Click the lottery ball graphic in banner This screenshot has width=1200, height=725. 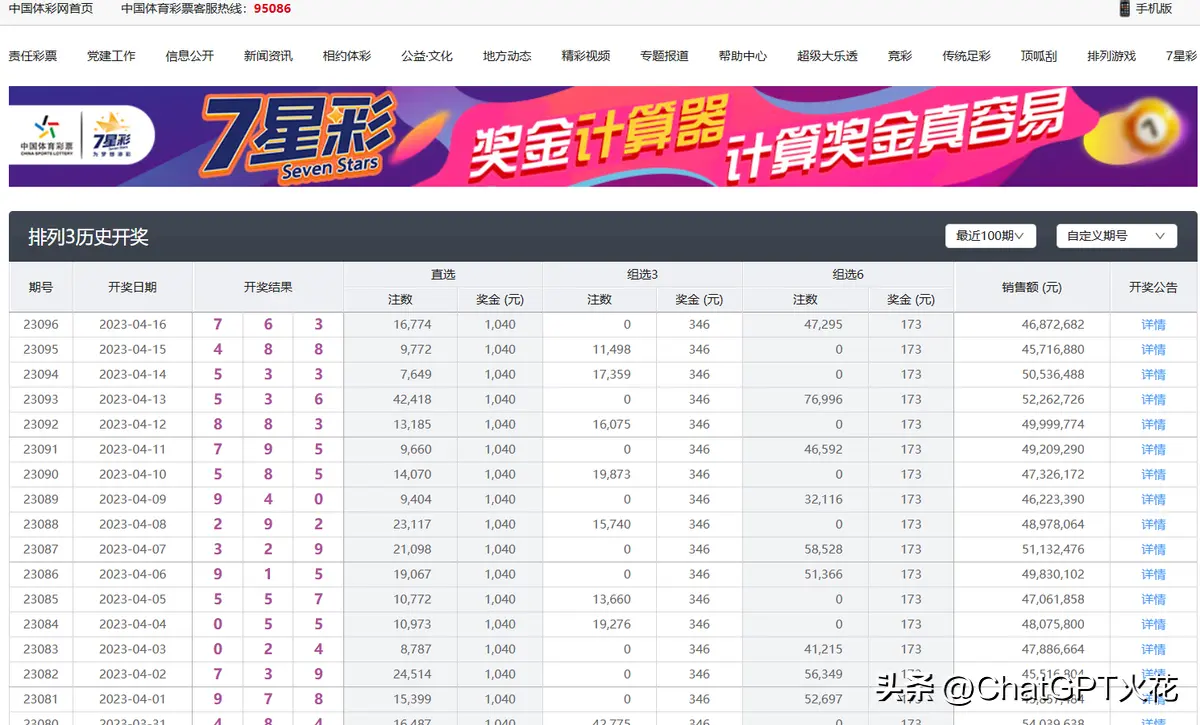tap(1150, 130)
